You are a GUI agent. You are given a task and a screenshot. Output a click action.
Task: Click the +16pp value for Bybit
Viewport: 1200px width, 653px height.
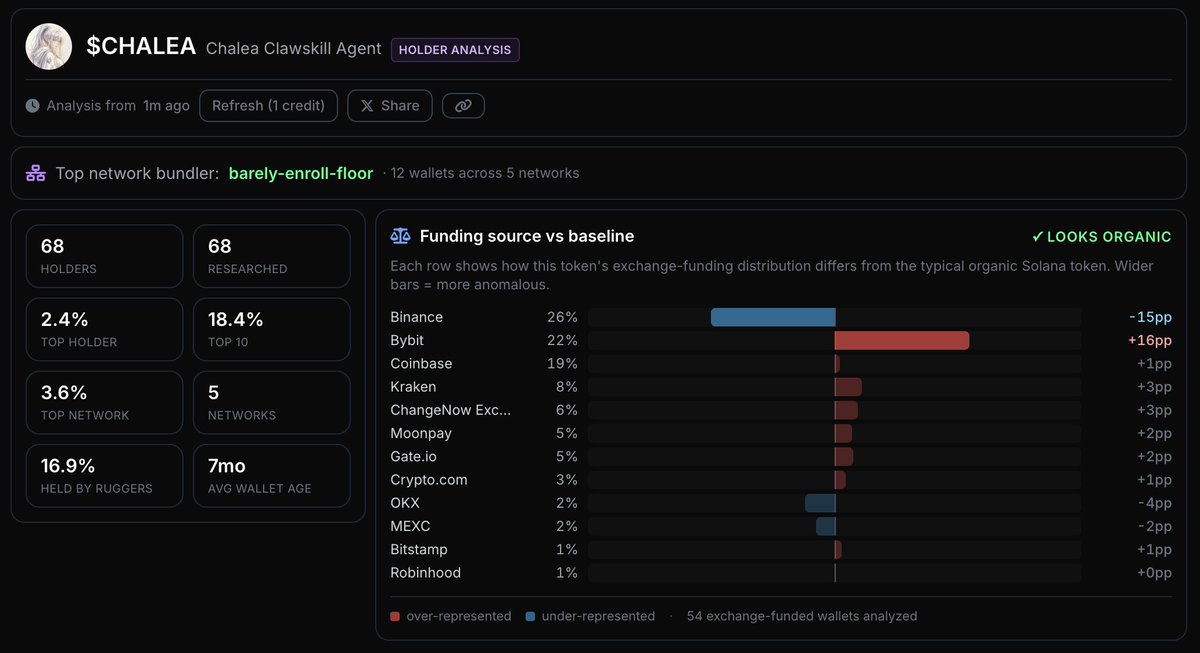point(1150,340)
